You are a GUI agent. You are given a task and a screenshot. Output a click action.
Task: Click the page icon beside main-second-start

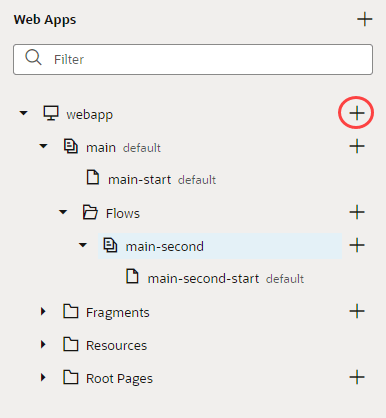pos(132,276)
